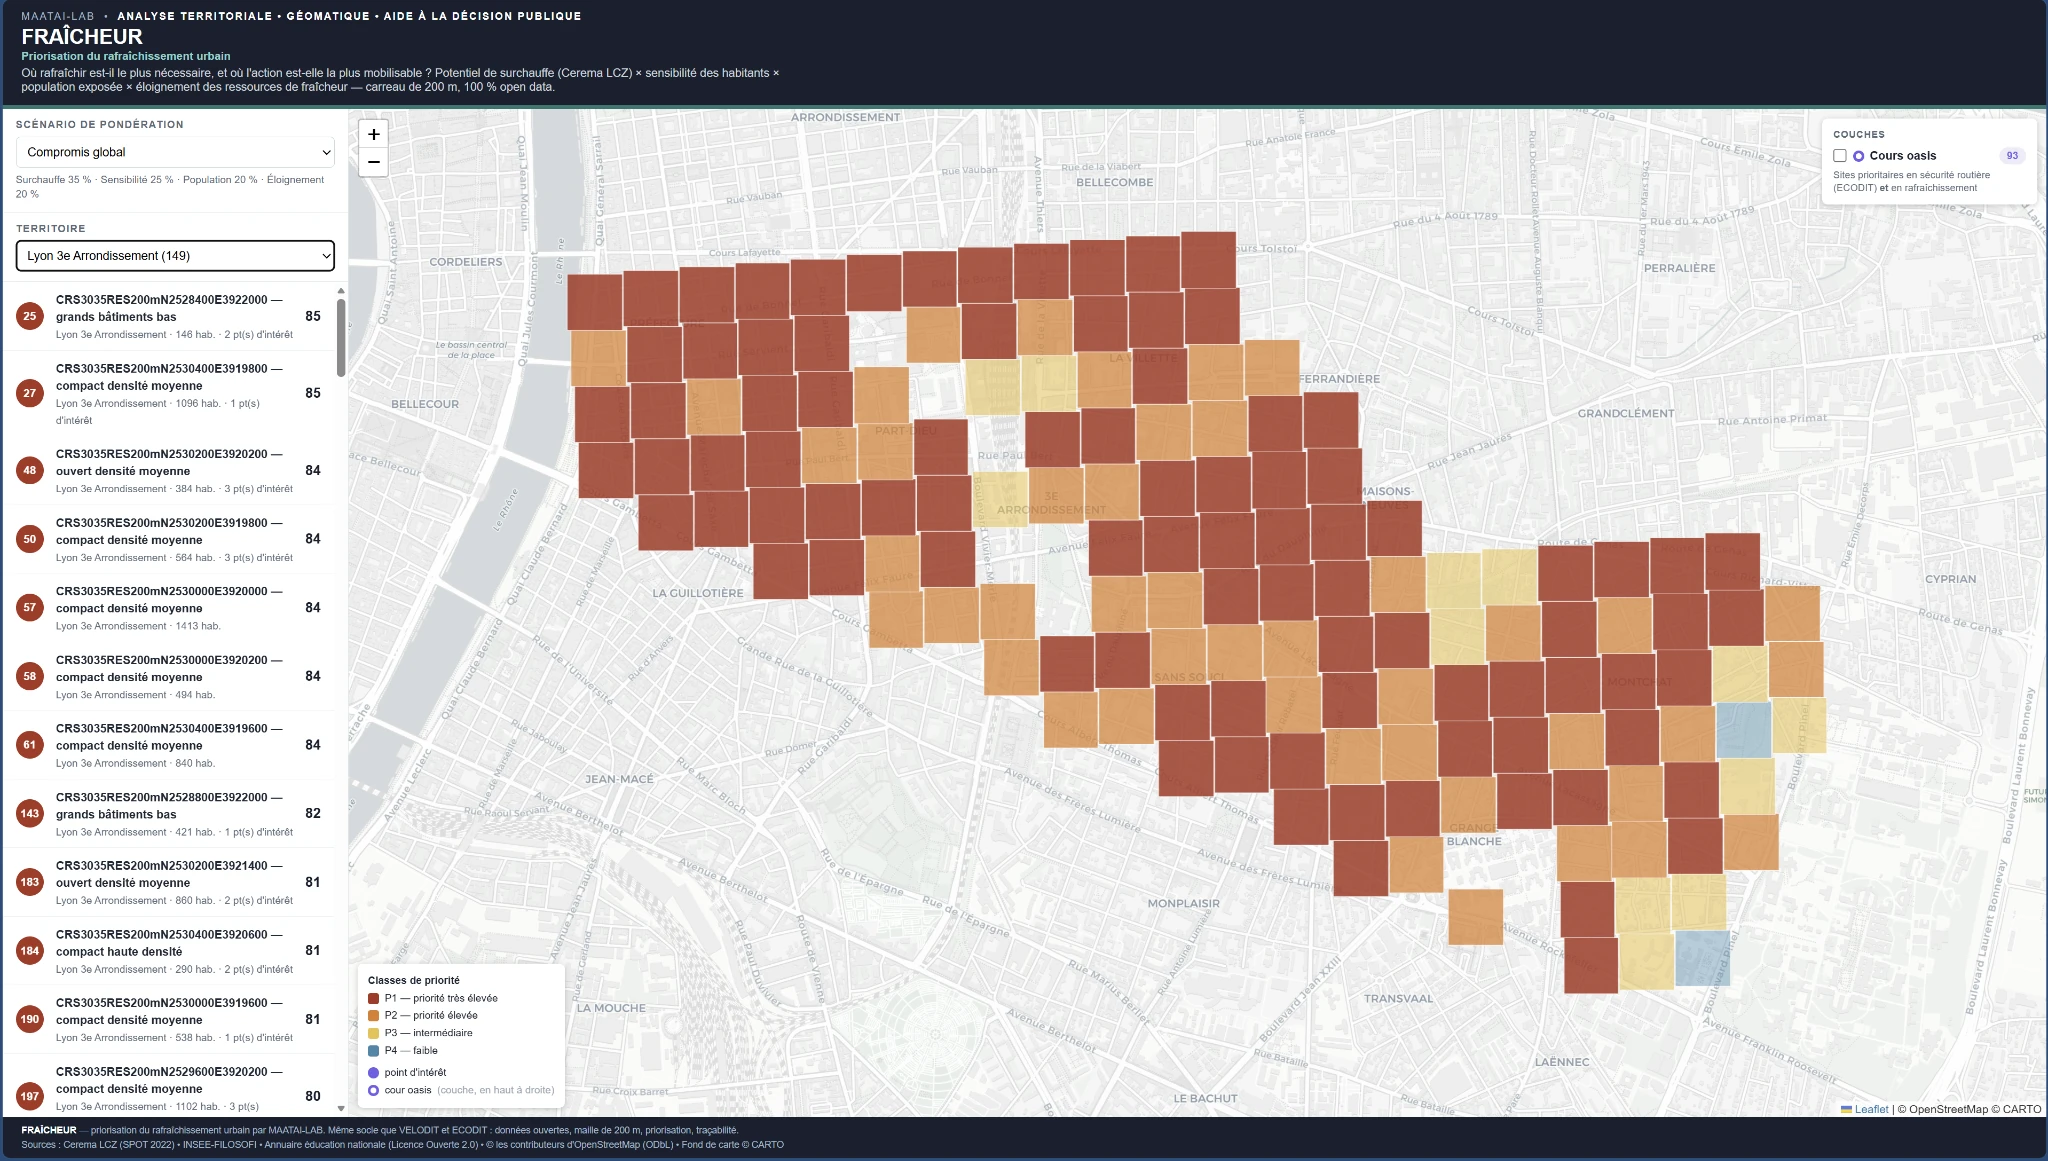Click the rank 57 badge icon
The height and width of the screenshot is (1161, 2048).
tap(30, 607)
